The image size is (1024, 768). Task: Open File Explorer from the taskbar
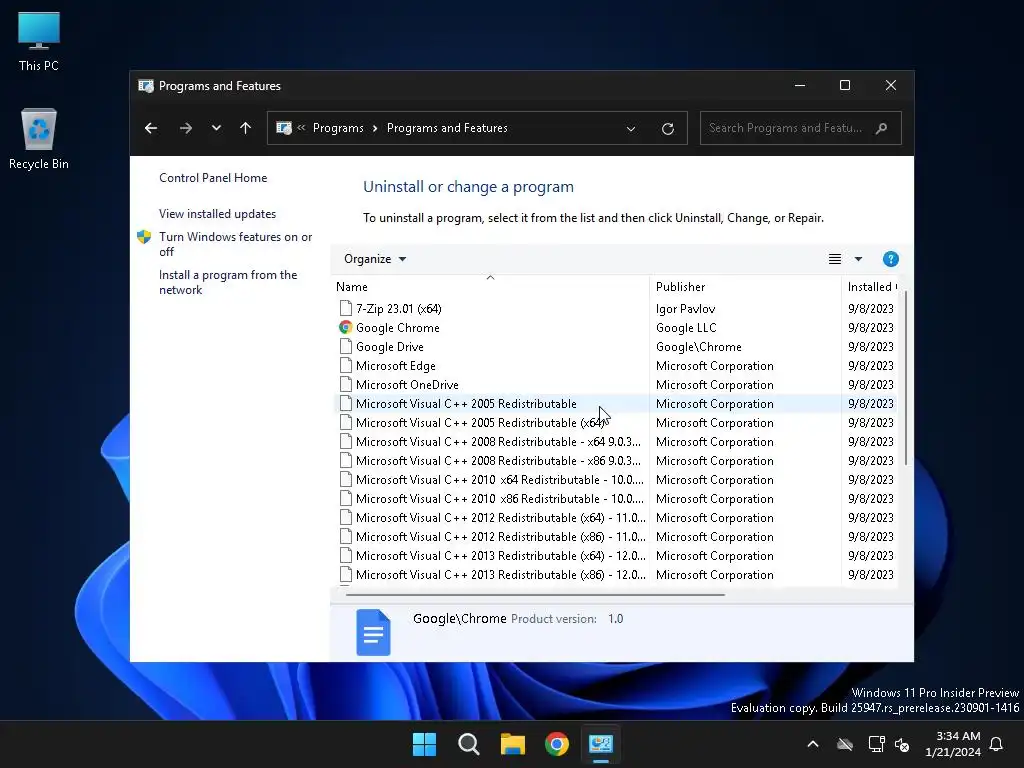(513, 744)
